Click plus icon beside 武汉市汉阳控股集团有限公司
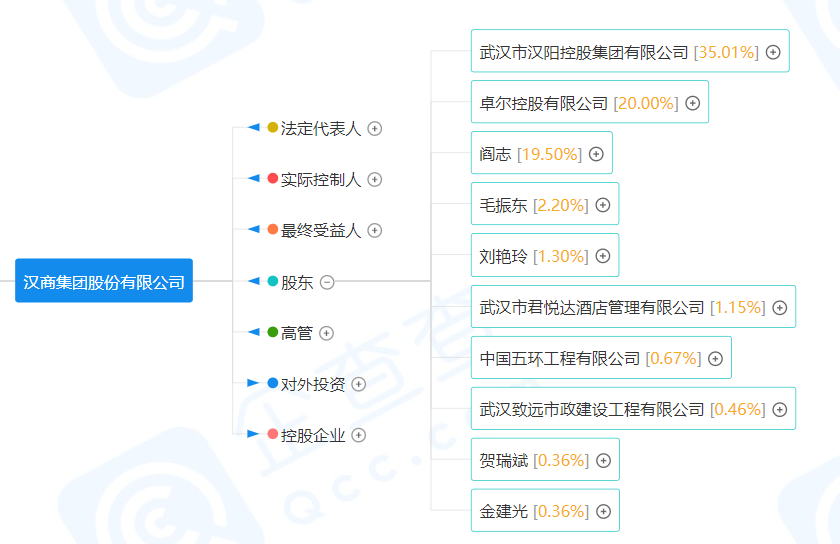 tap(773, 52)
